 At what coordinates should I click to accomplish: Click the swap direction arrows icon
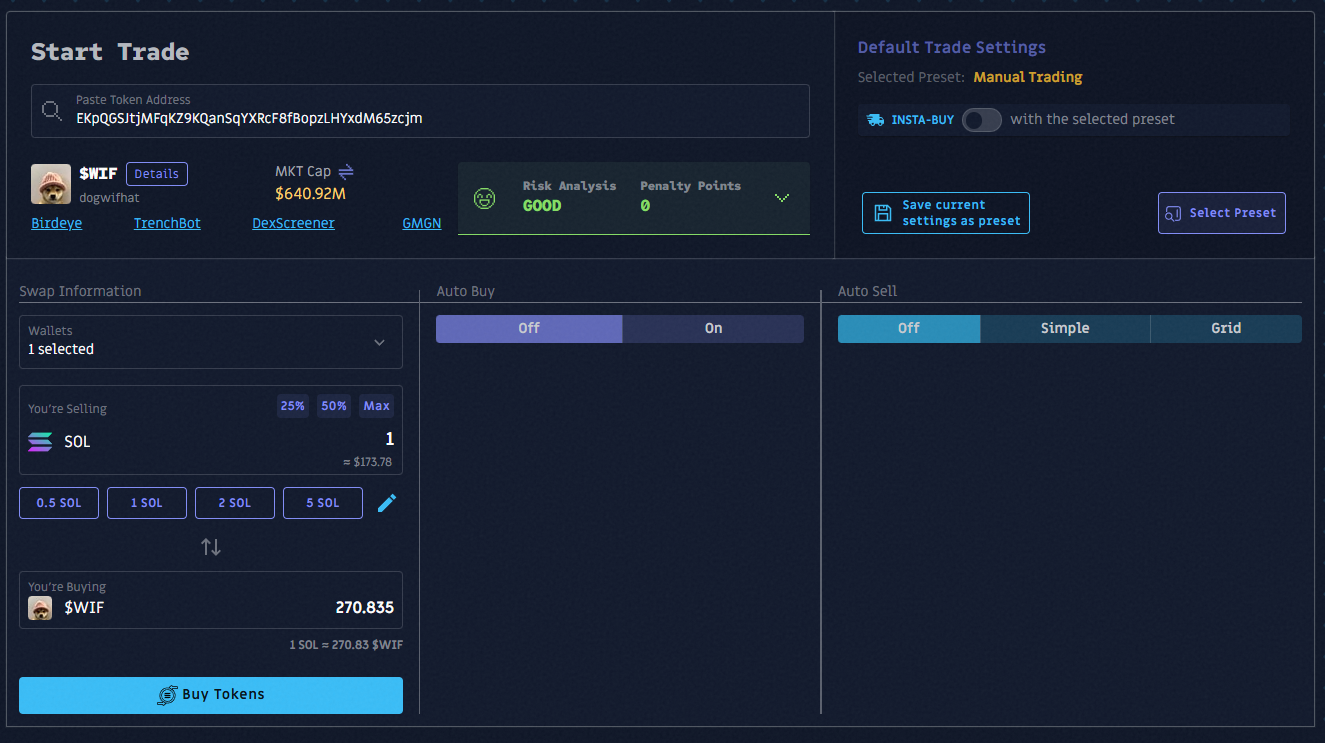tap(211, 547)
